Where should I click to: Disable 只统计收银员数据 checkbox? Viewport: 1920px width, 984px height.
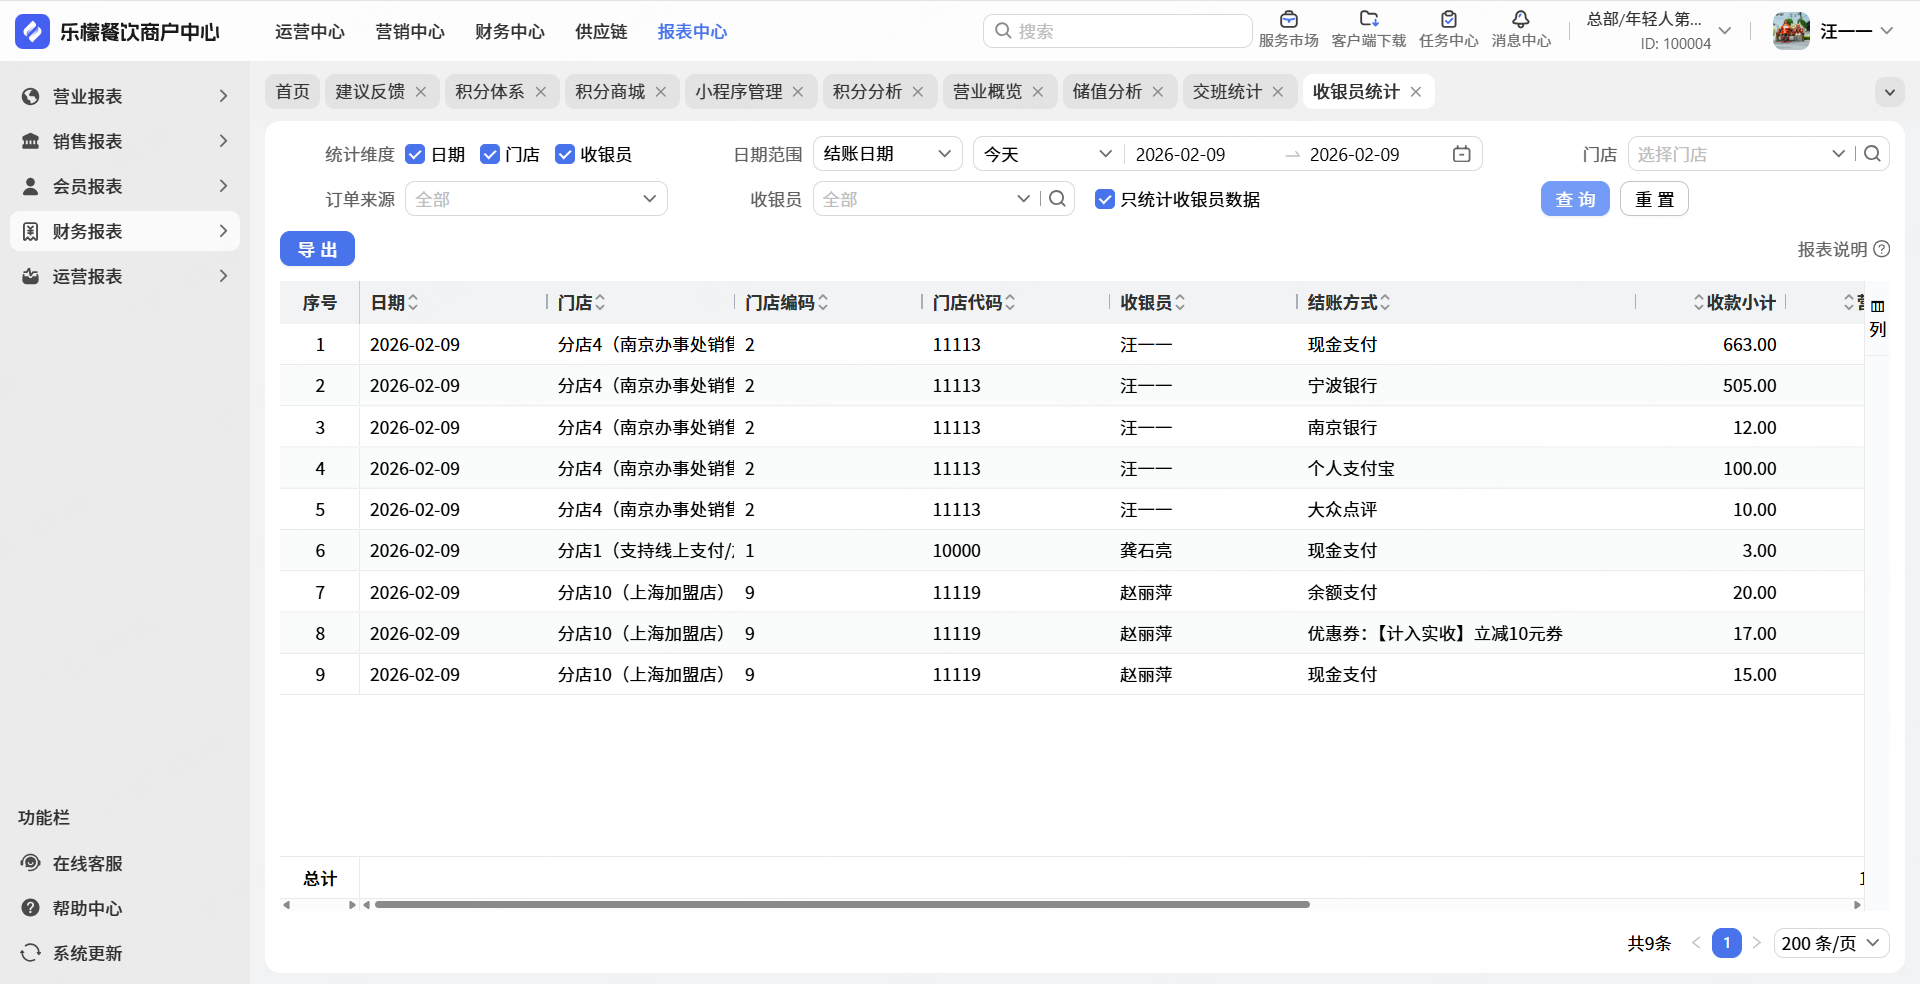coord(1105,199)
